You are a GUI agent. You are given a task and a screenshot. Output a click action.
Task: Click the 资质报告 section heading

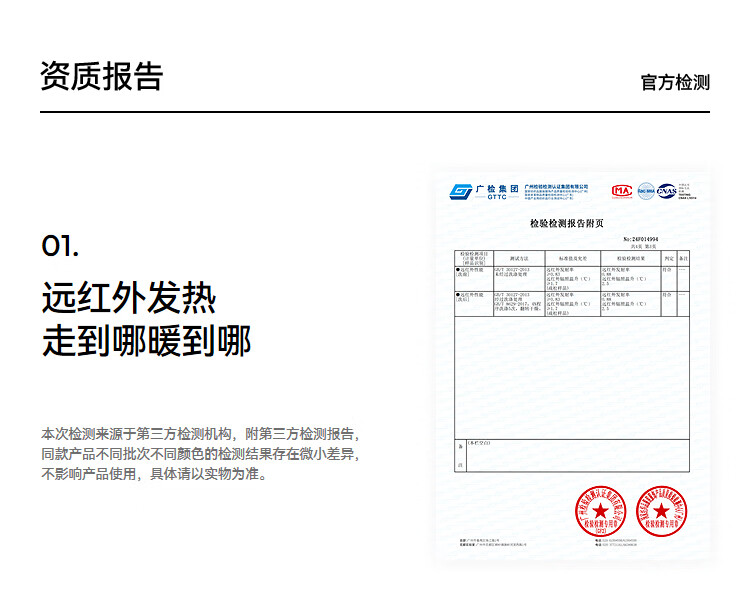click(x=101, y=77)
